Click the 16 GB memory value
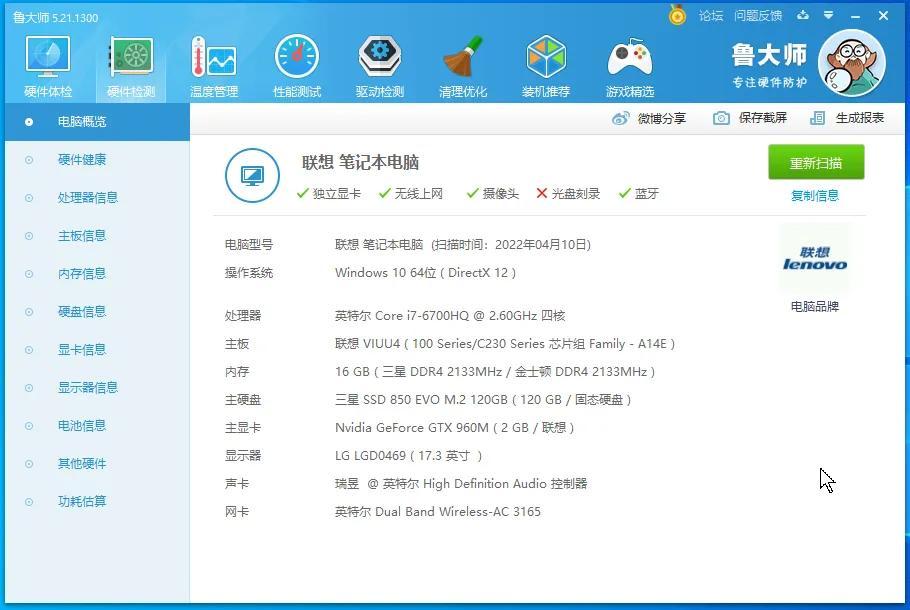This screenshot has height=610, width=910. pyautogui.click(x=495, y=371)
